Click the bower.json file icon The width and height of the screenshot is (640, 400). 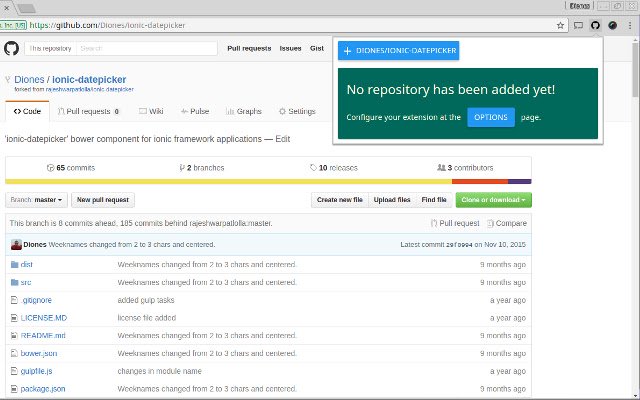coord(14,353)
